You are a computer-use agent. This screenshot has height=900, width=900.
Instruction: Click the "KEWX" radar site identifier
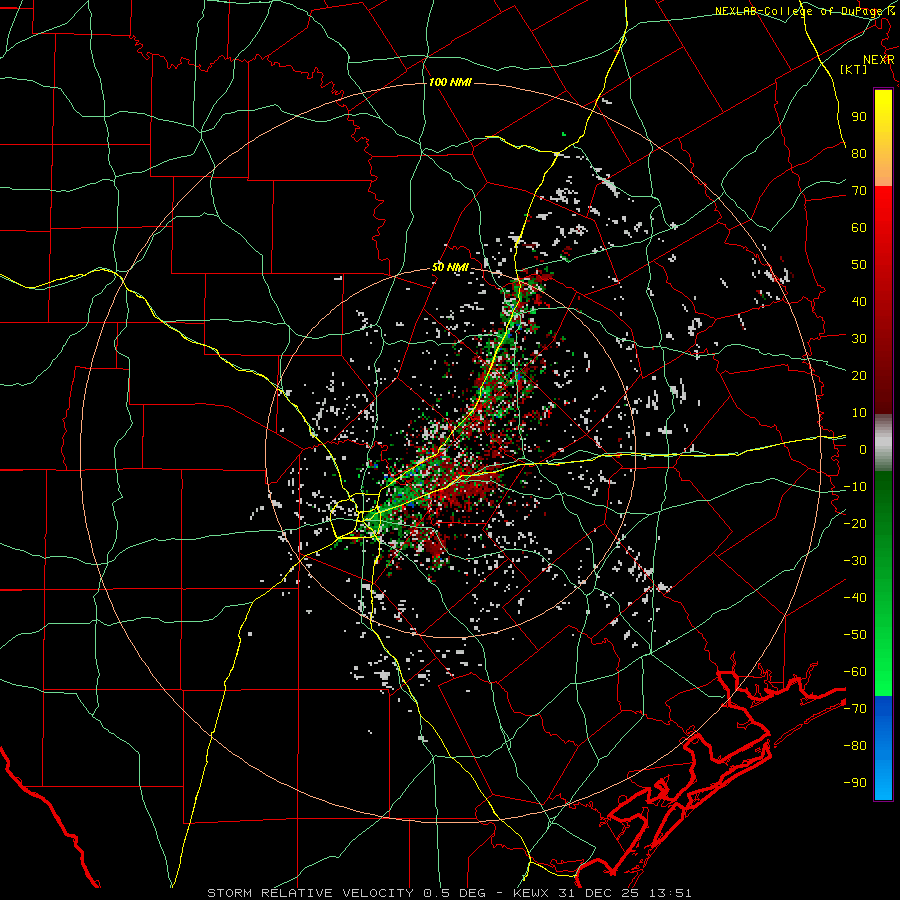[532, 893]
